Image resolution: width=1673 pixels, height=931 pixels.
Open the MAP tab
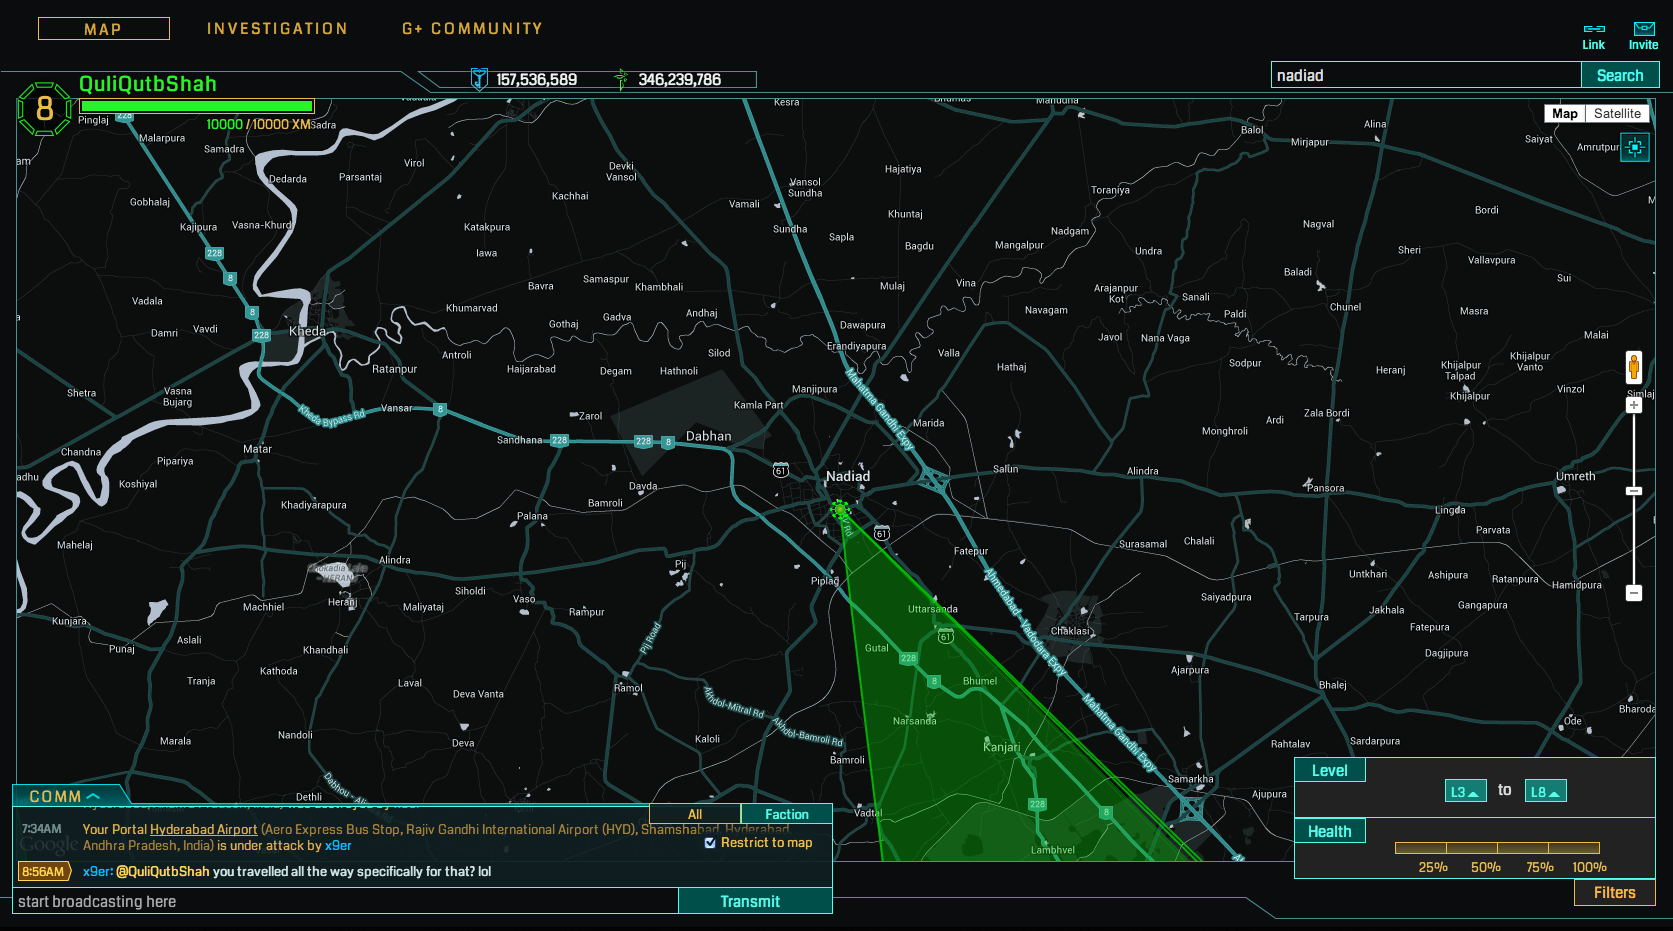pos(103,29)
